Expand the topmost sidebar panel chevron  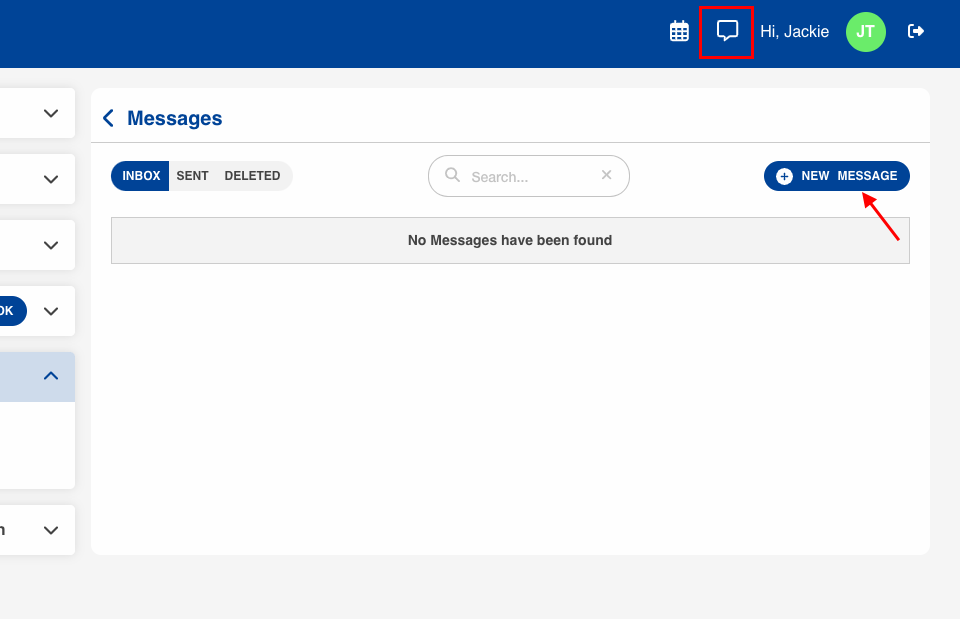click(51, 113)
